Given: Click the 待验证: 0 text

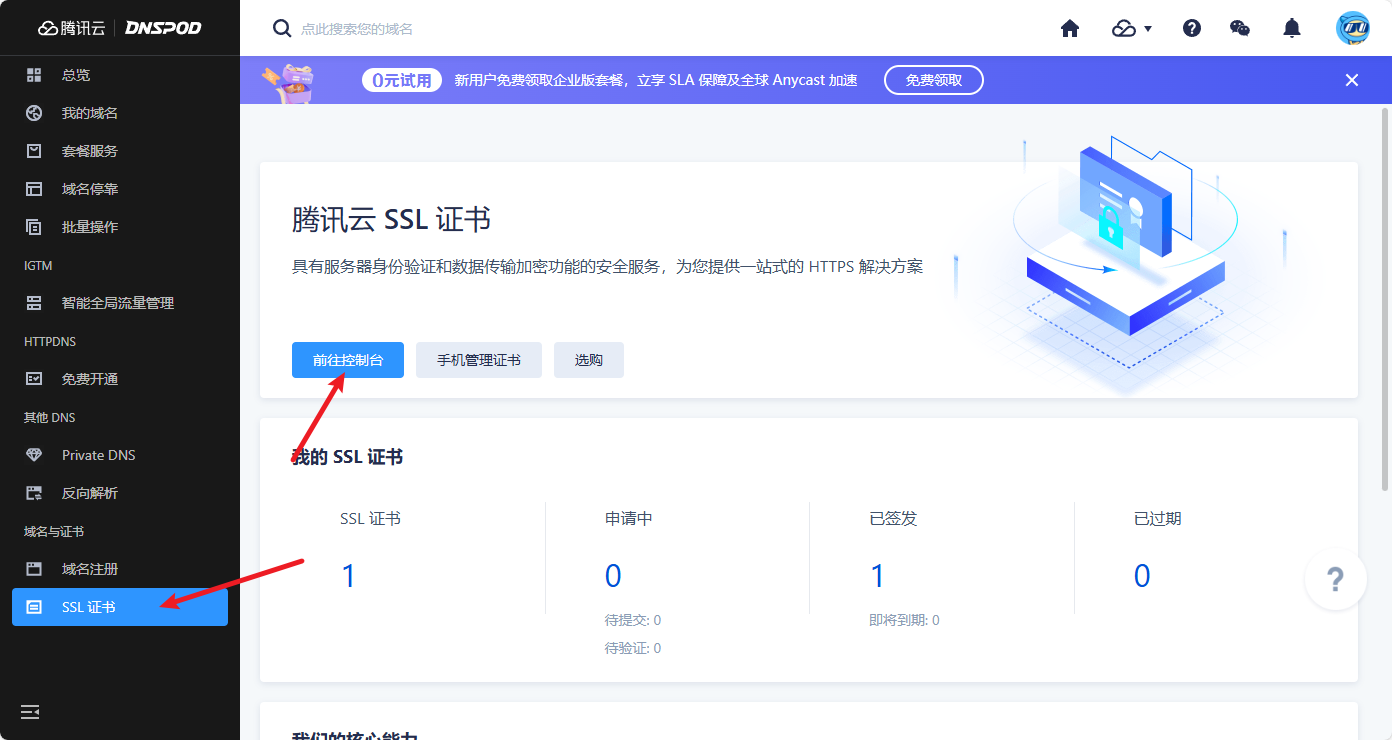Looking at the screenshot, I should pyautogui.click(x=633, y=648).
